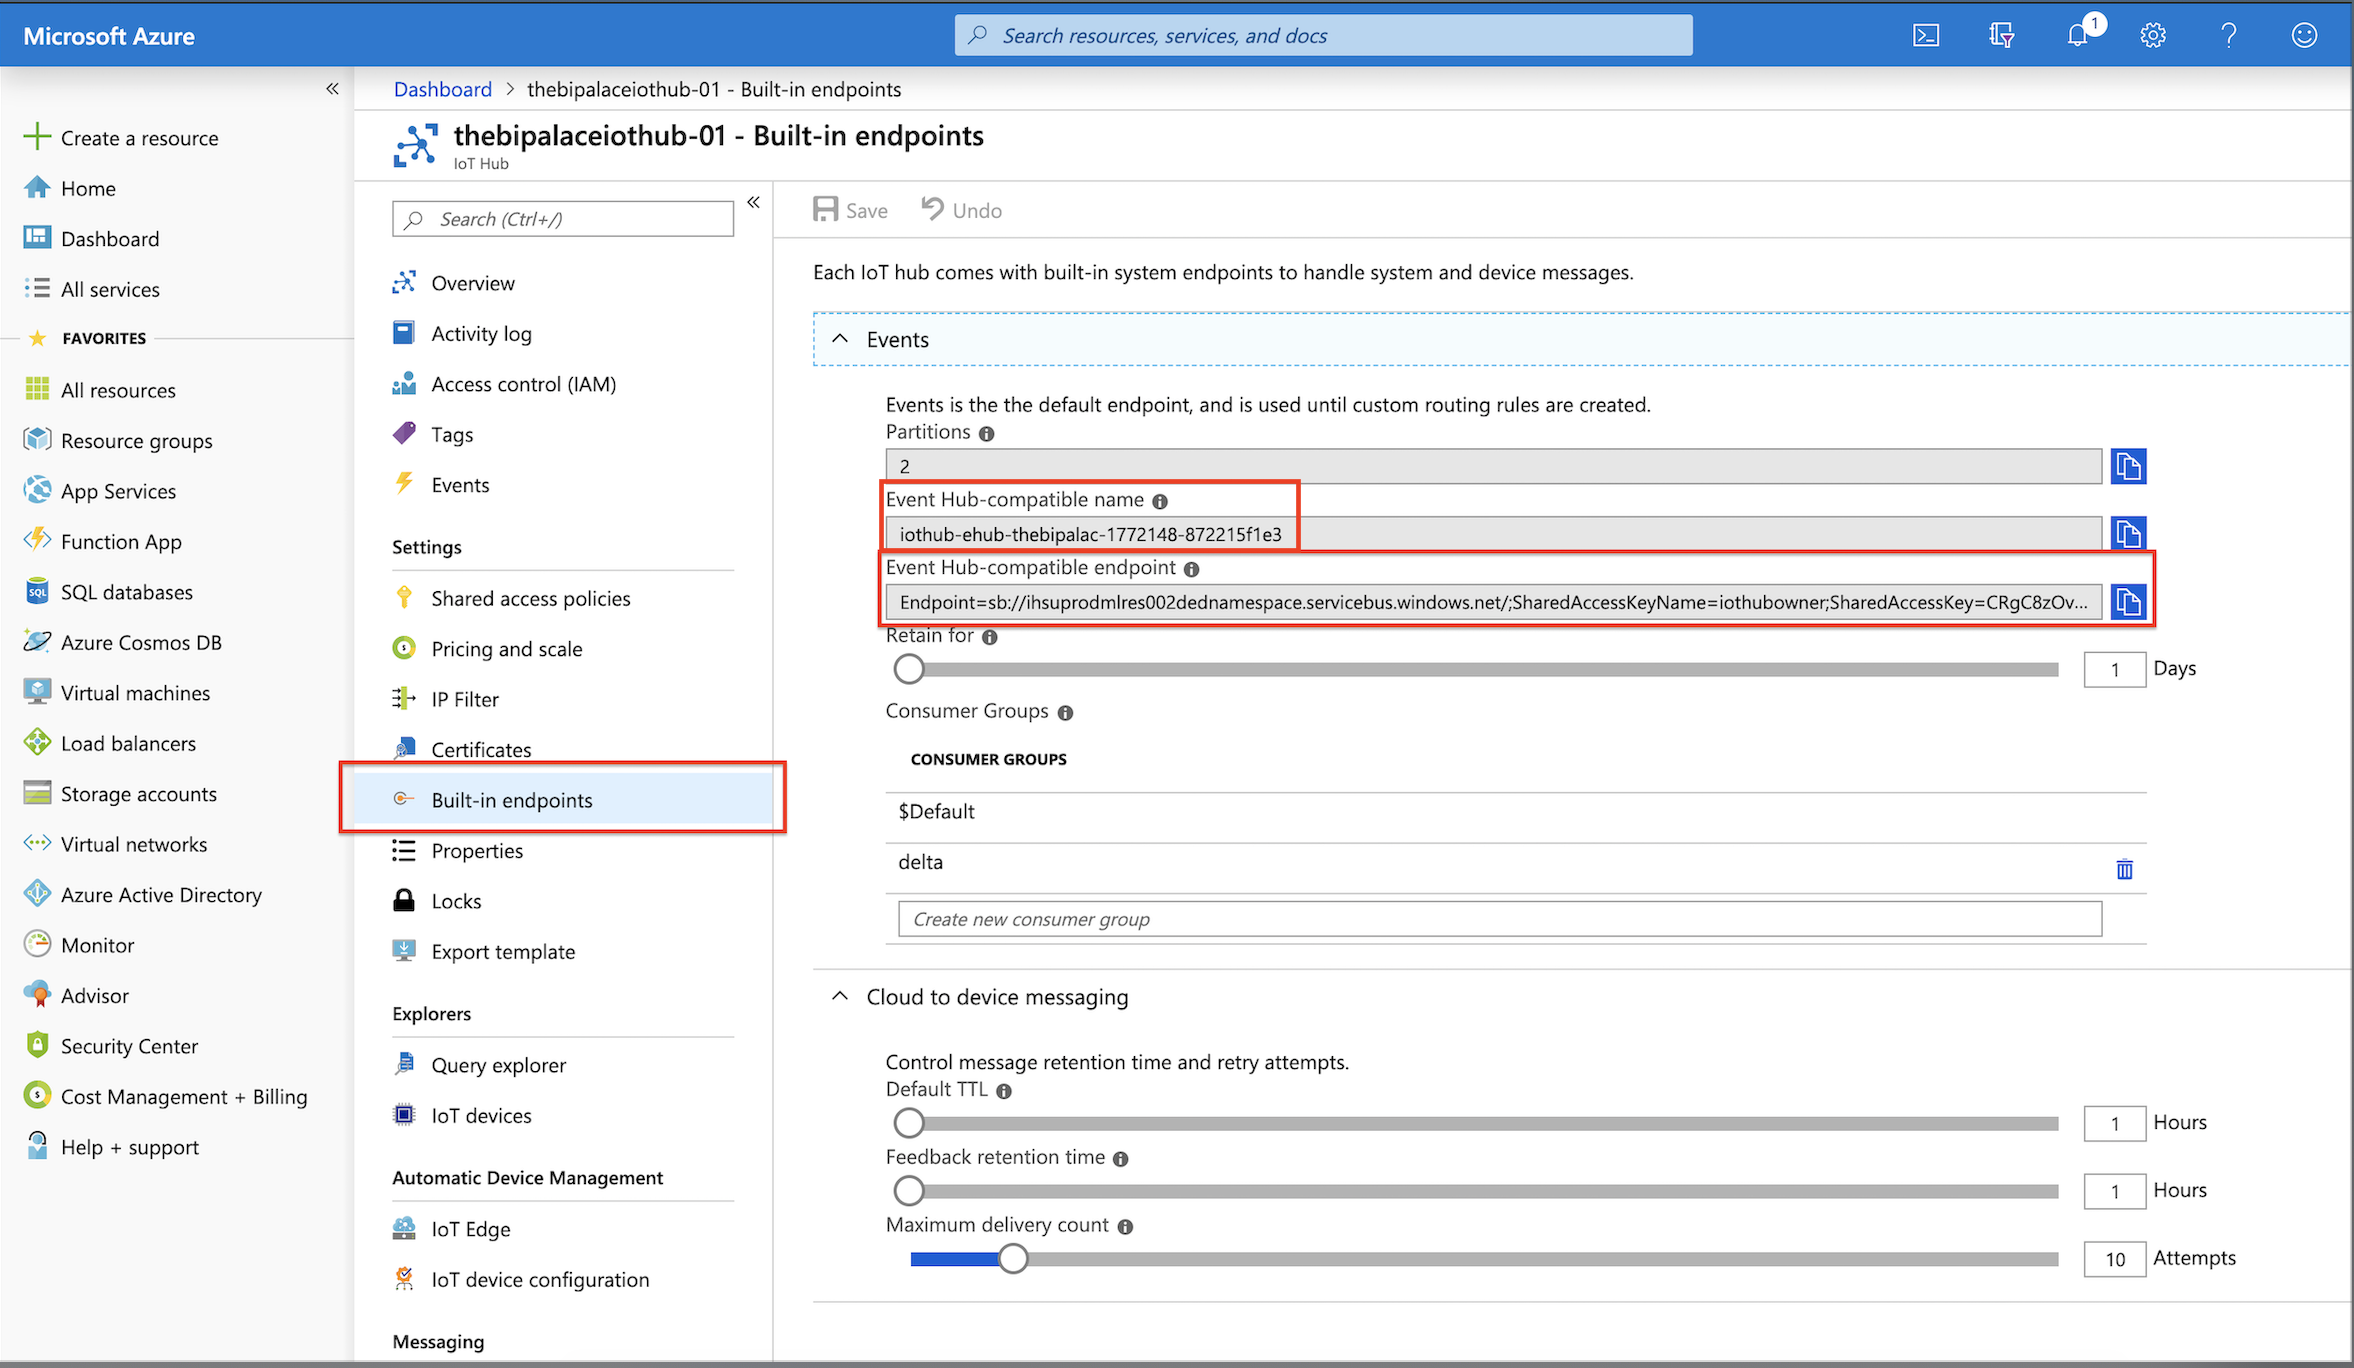Click the Create new consumer group field
Viewport: 2354px width, 1368px height.
point(1499,919)
